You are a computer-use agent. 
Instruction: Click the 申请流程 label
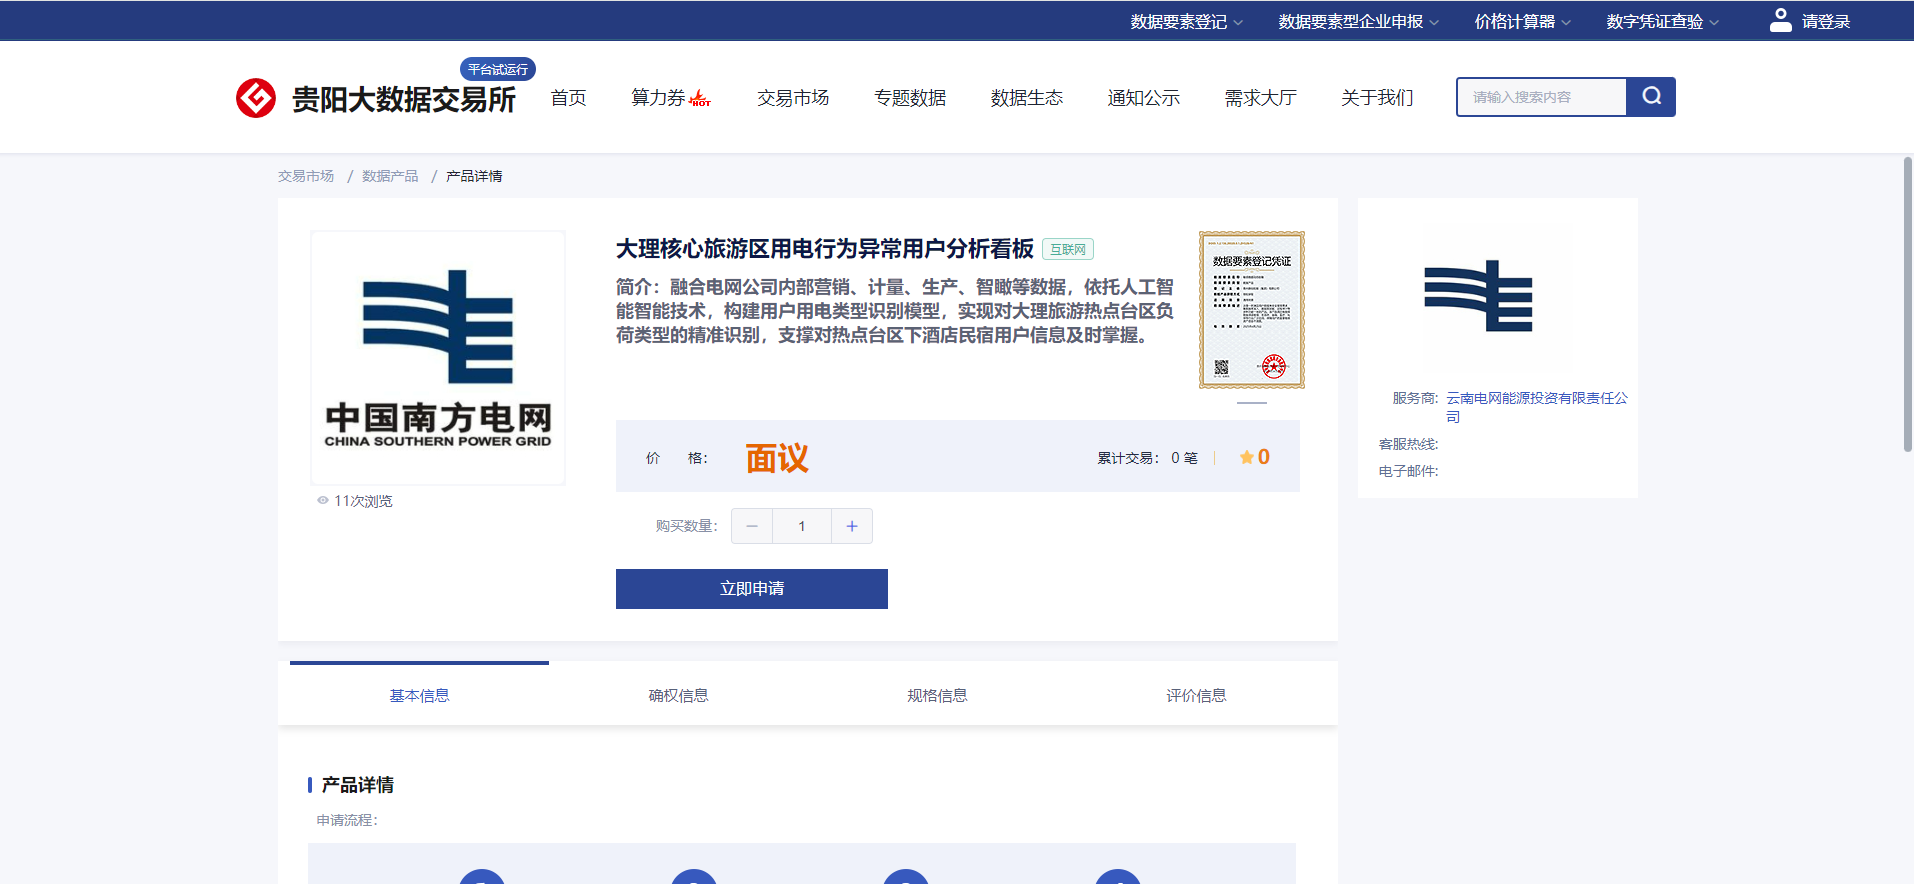[x=347, y=820]
